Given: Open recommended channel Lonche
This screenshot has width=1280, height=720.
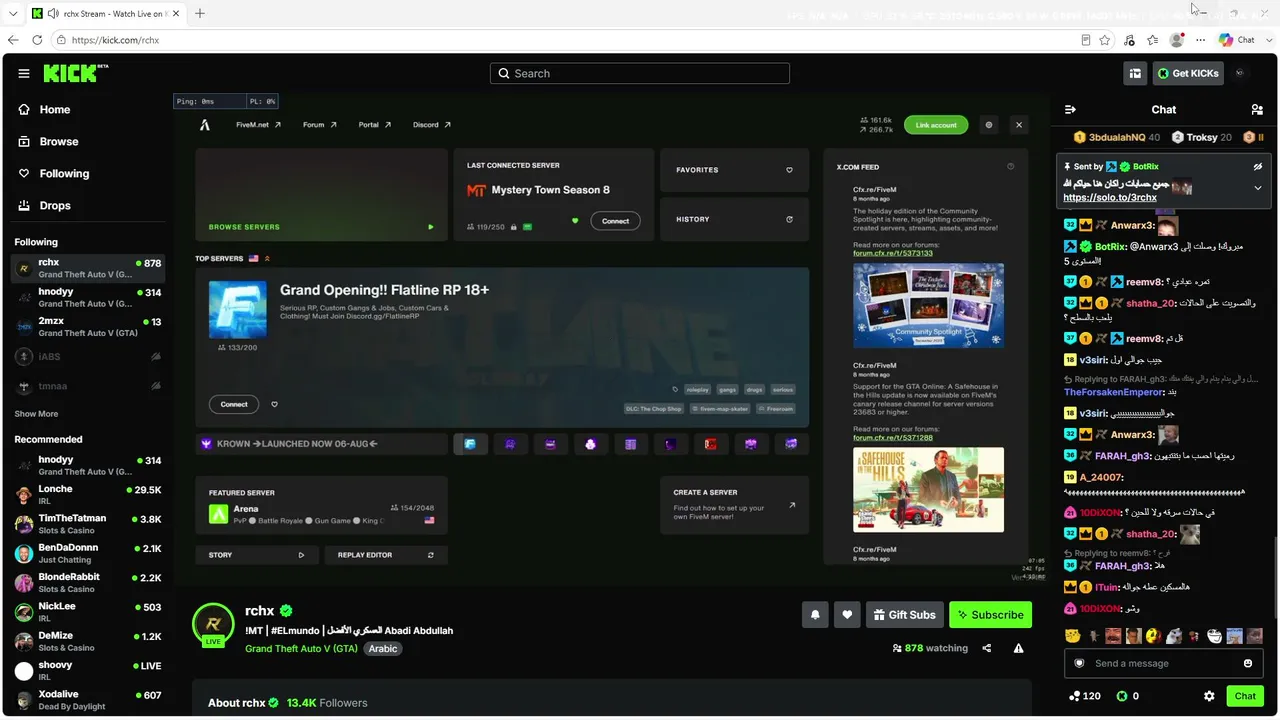Looking at the screenshot, I should tap(87, 495).
